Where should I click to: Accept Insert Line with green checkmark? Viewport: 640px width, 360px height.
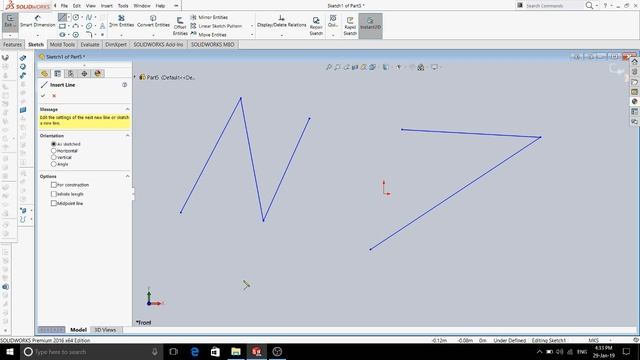[x=43, y=96]
